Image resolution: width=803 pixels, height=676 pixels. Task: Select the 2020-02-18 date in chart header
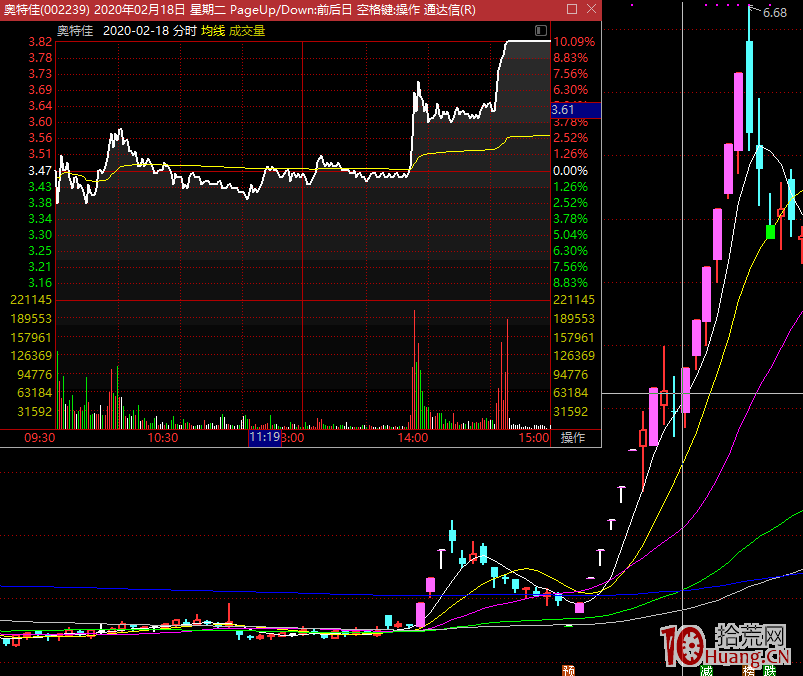coord(136,31)
